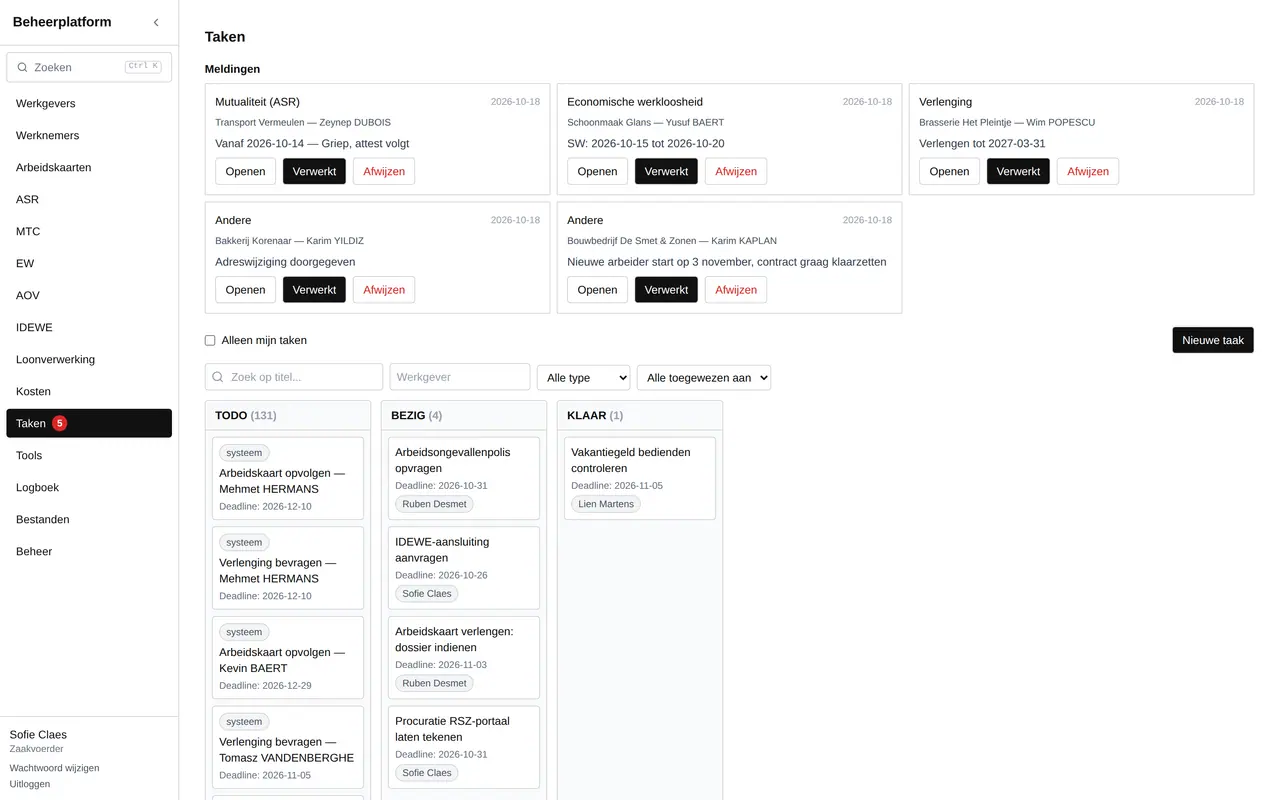Screen dimensions: 1280x800
Task: Select task IDEWE-aansluiting aanvragen
Action: [x=464, y=568]
